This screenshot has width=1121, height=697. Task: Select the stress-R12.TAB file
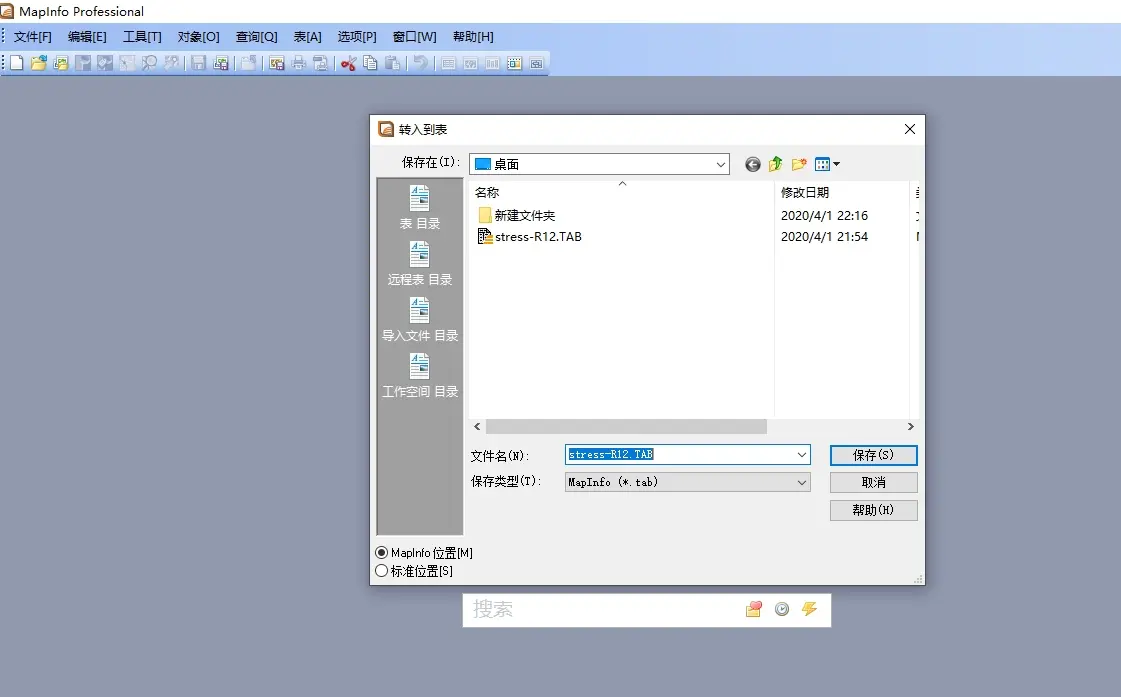530,237
